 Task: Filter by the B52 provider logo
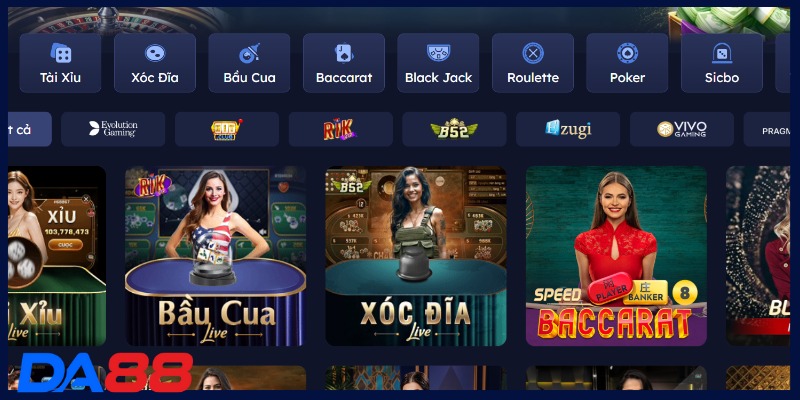coord(454,129)
